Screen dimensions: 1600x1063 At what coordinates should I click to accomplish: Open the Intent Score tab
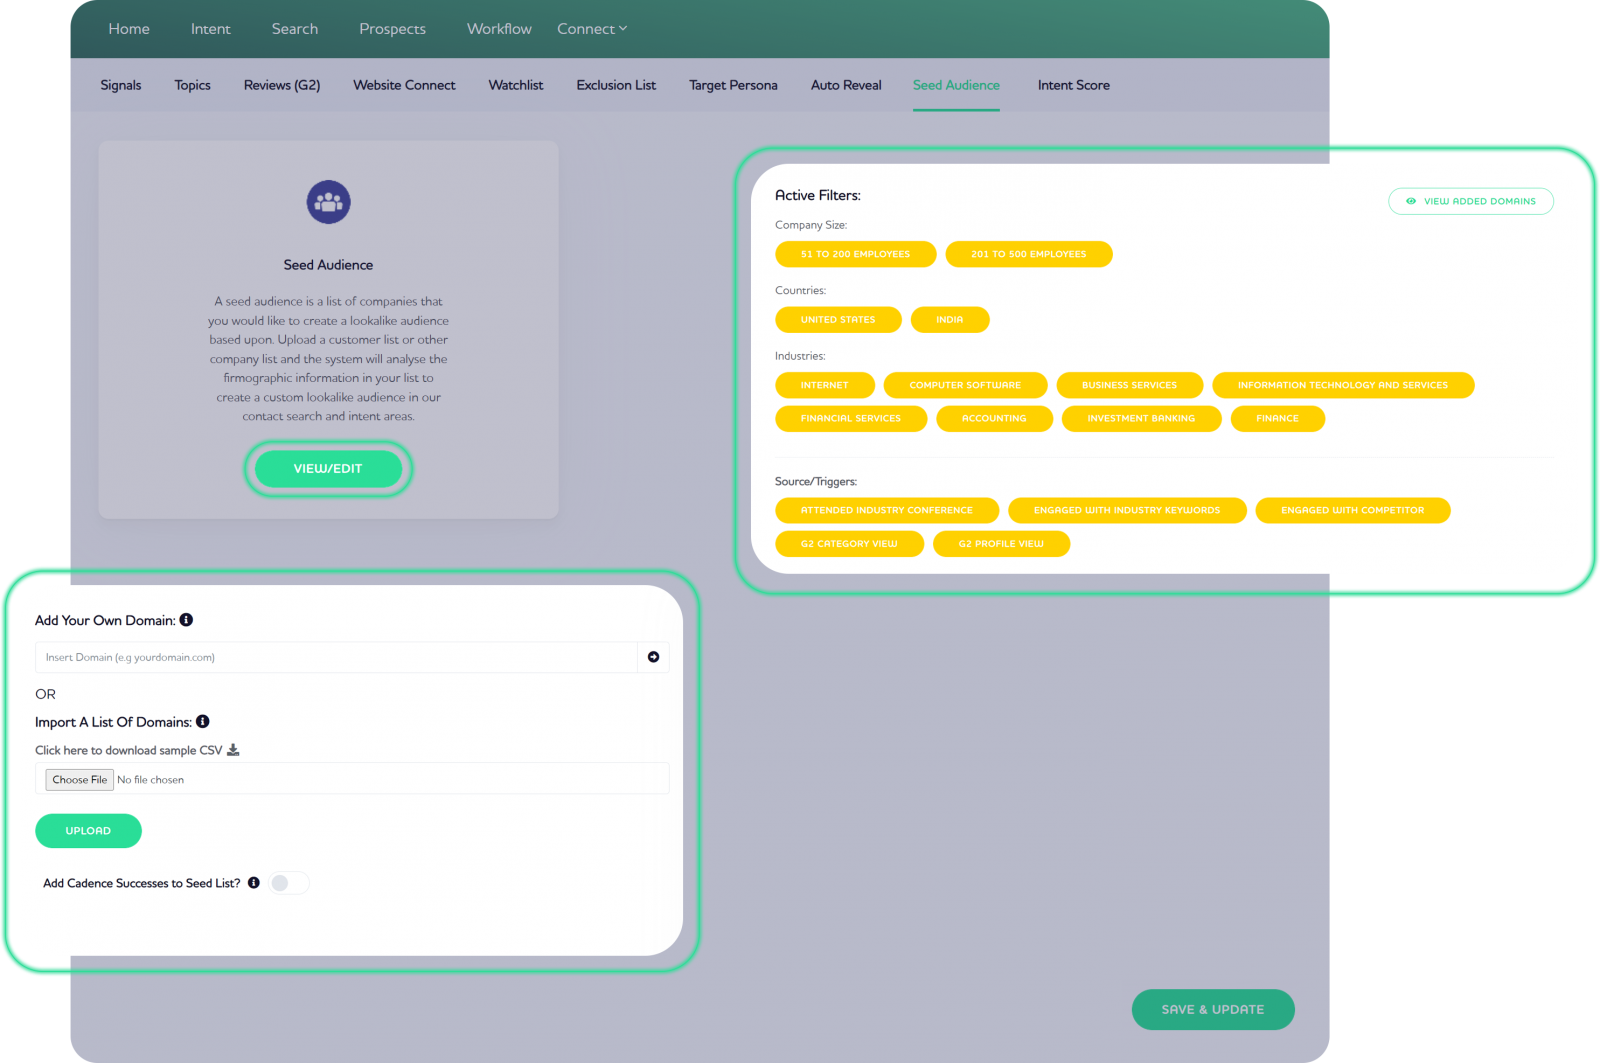(1073, 85)
